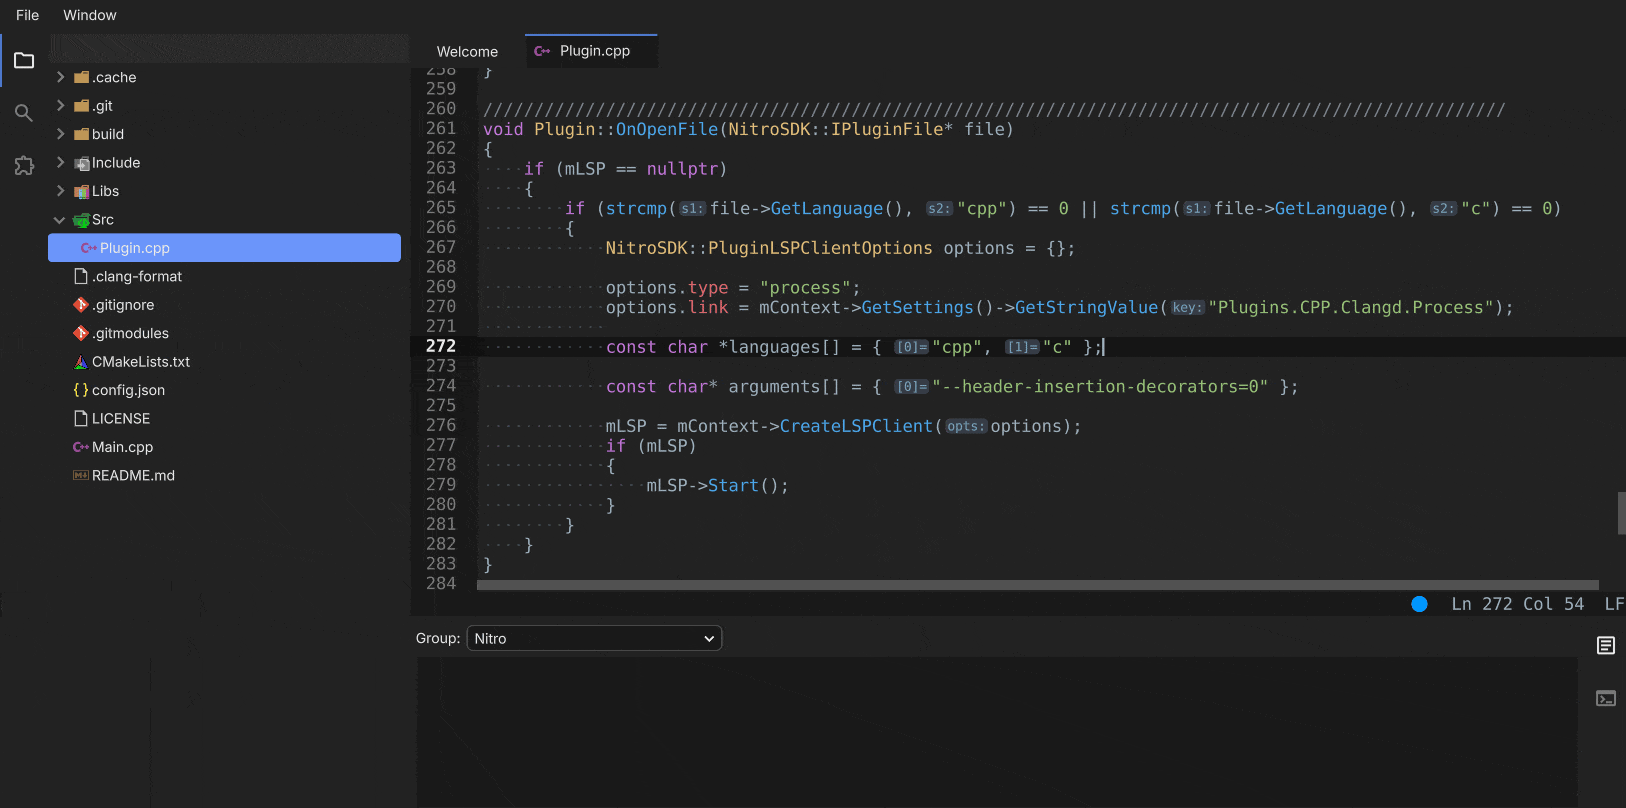
Task: Open config.json from file tree
Action: point(128,390)
